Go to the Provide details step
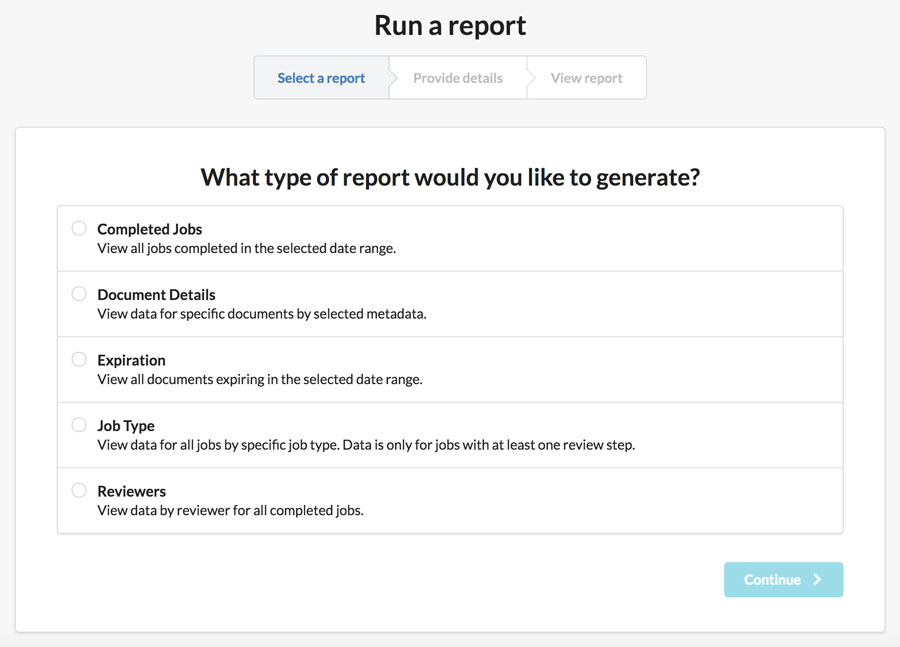 [458, 78]
